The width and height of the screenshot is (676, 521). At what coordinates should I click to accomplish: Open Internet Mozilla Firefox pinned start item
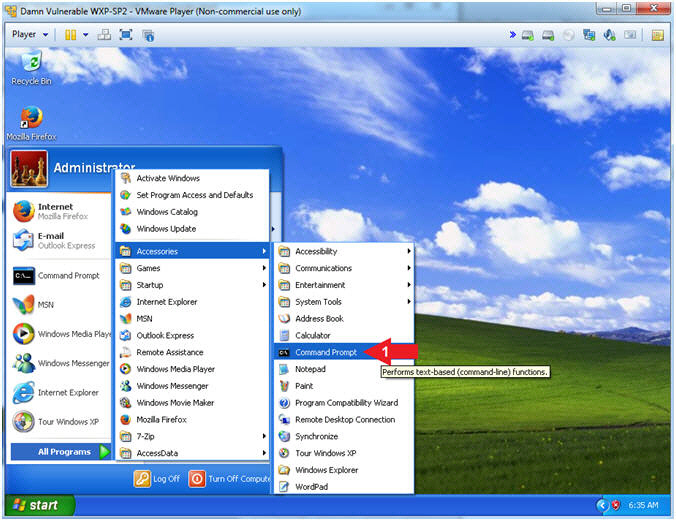pyautogui.click(x=60, y=211)
